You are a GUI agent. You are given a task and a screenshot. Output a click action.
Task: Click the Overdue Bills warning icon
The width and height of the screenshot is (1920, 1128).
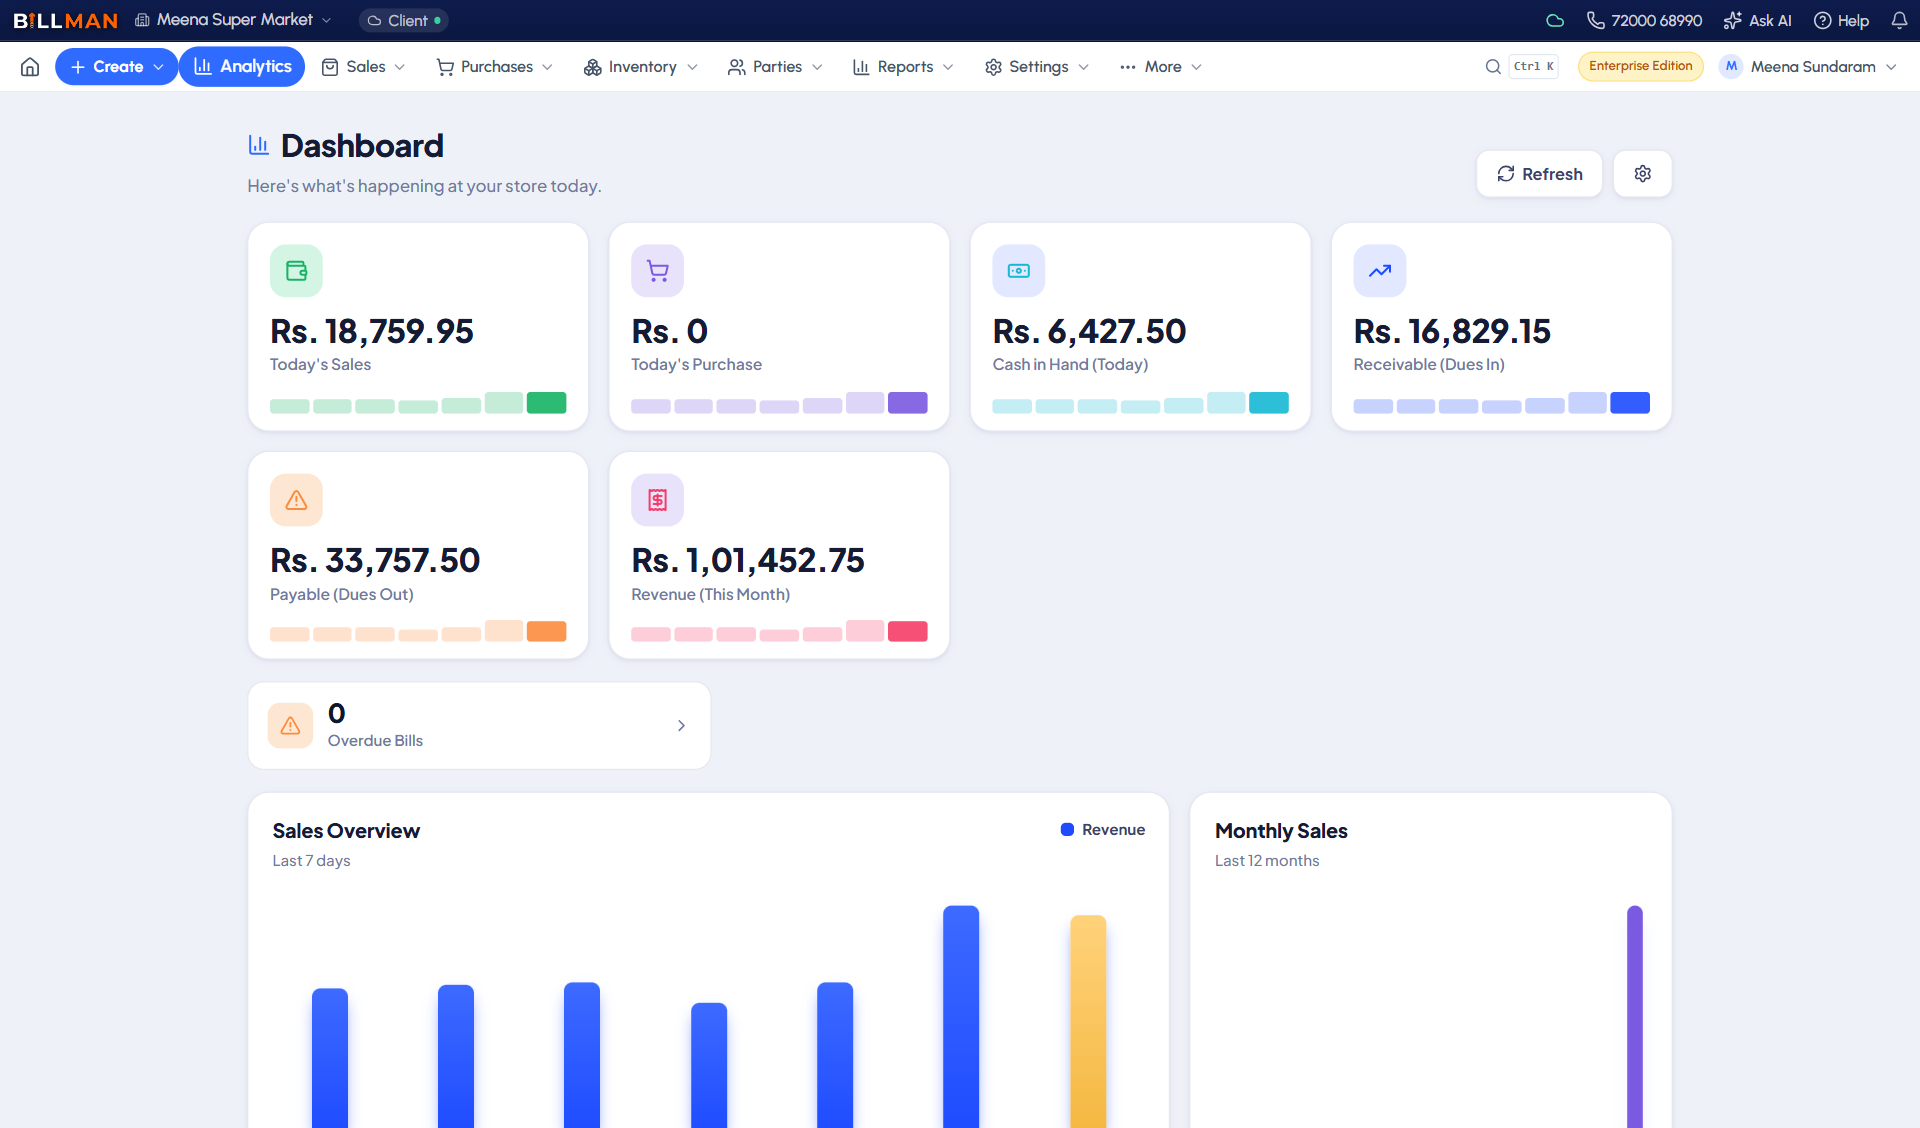tap(290, 726)
